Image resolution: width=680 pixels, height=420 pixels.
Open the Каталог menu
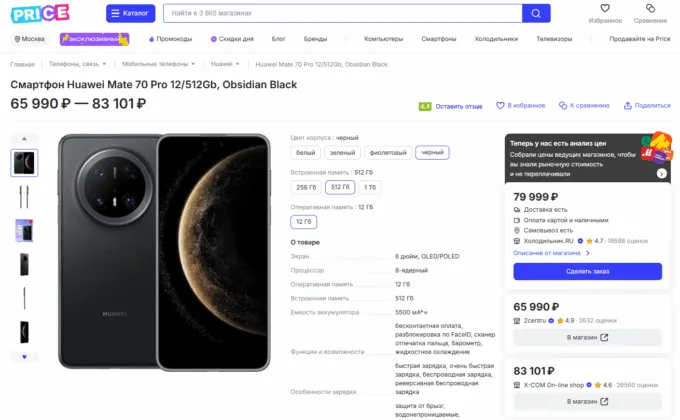(x=130, y=14)
